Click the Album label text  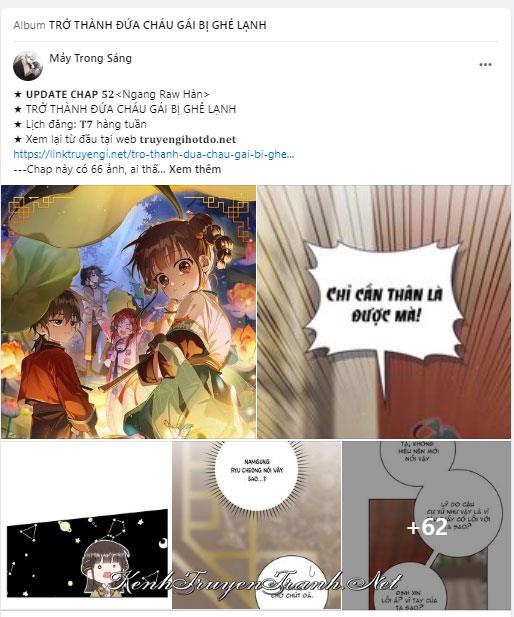(x=29, y=25)
